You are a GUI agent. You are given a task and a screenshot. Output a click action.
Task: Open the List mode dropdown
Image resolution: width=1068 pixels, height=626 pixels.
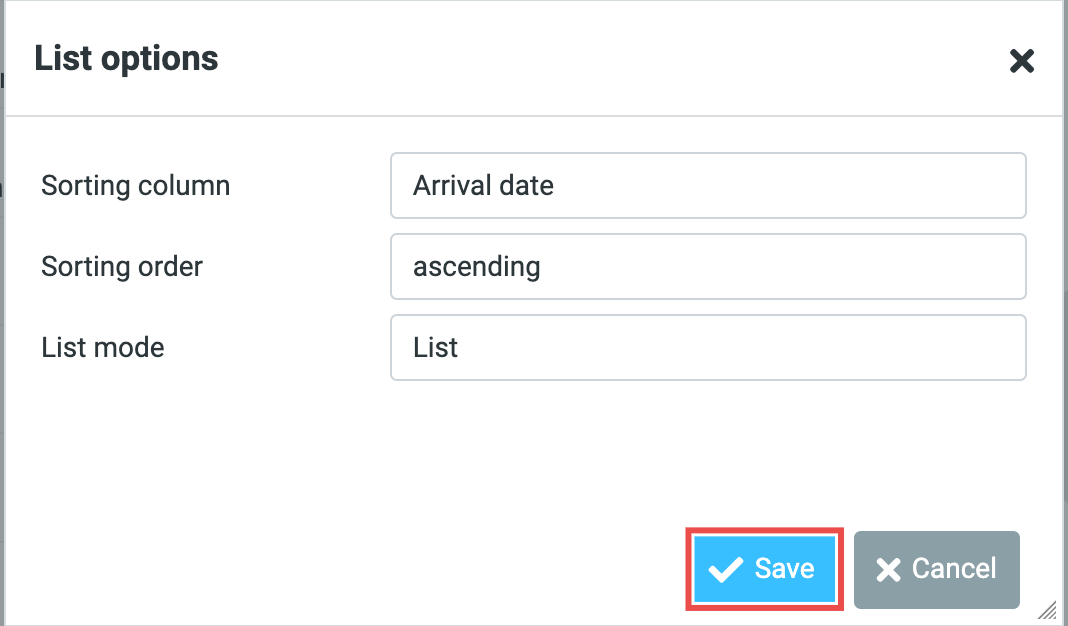click(708, 347)
